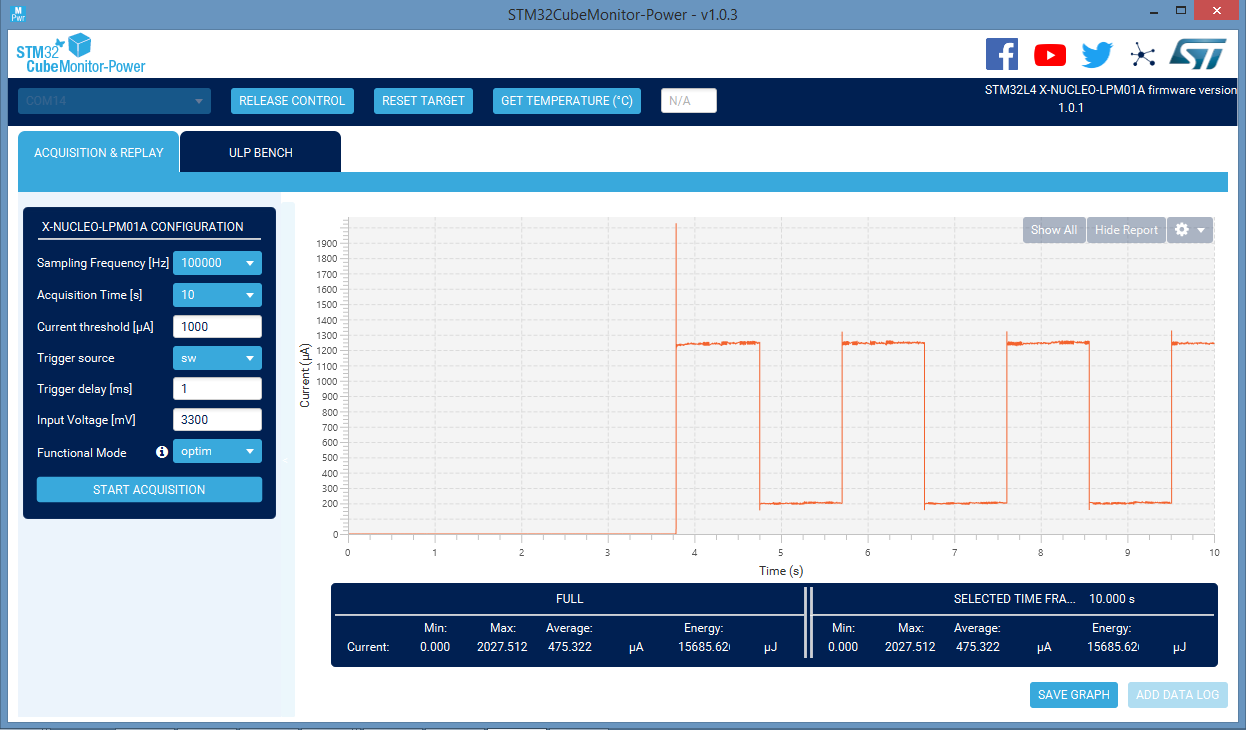
Task: Switch to the ULP Bench tab
Action: click(261, 153)
